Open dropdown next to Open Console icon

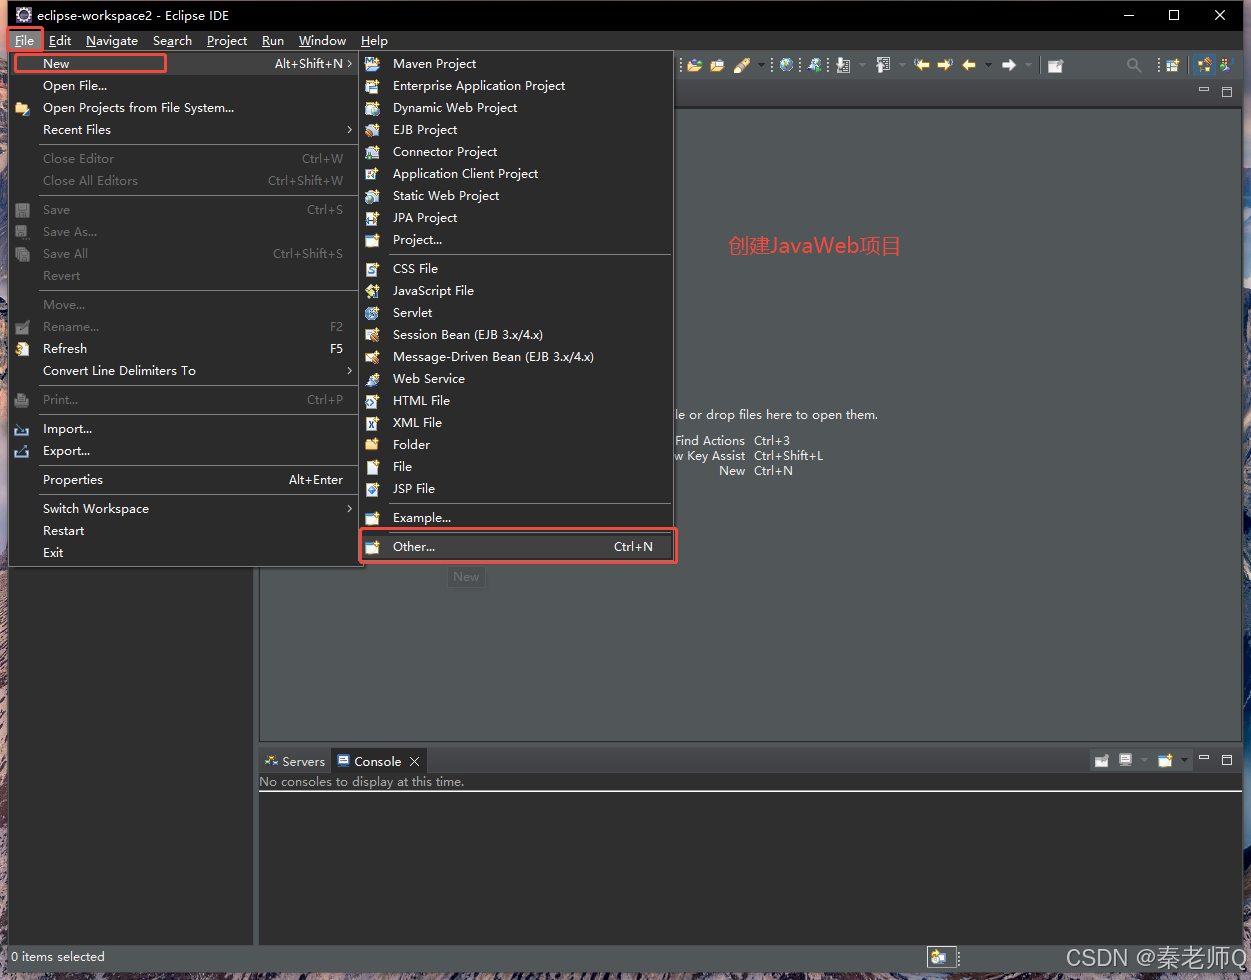pyautogui.click(x=1184, y=761)
